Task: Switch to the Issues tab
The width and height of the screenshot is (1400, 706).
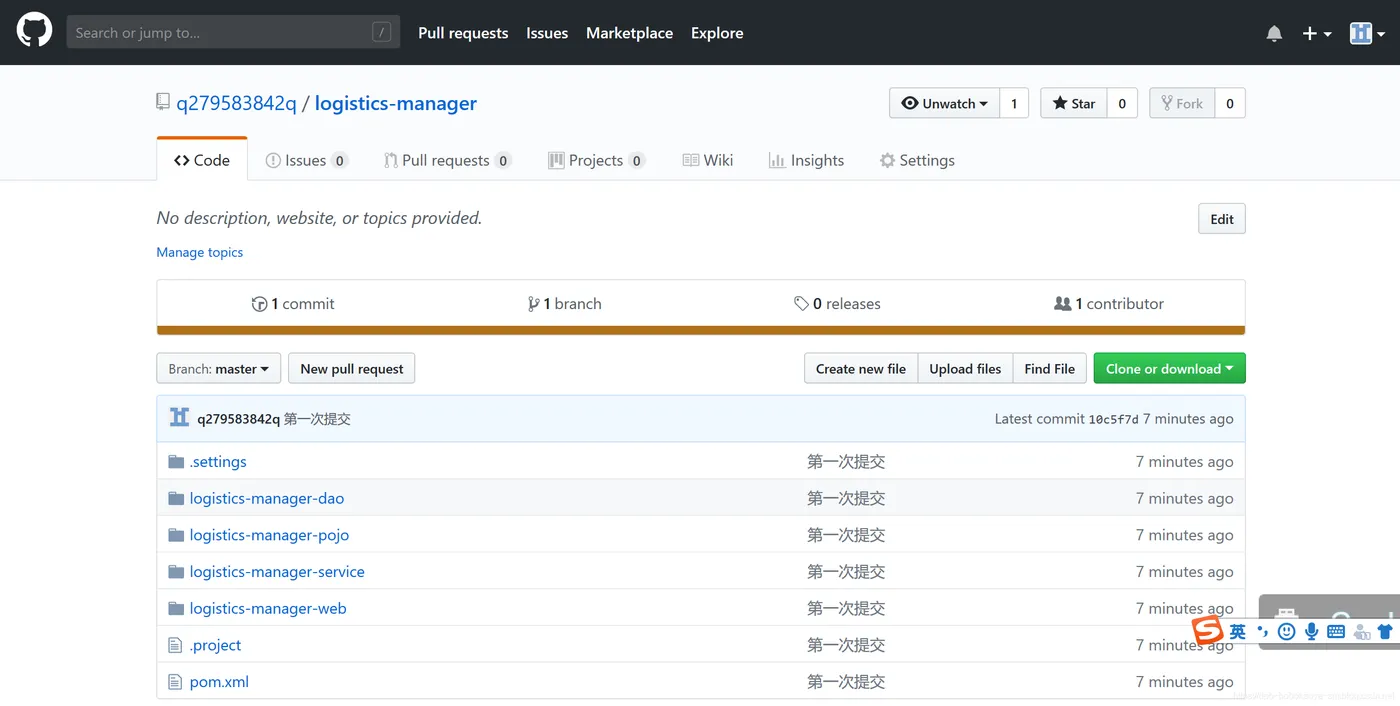Action: (306, 160)
